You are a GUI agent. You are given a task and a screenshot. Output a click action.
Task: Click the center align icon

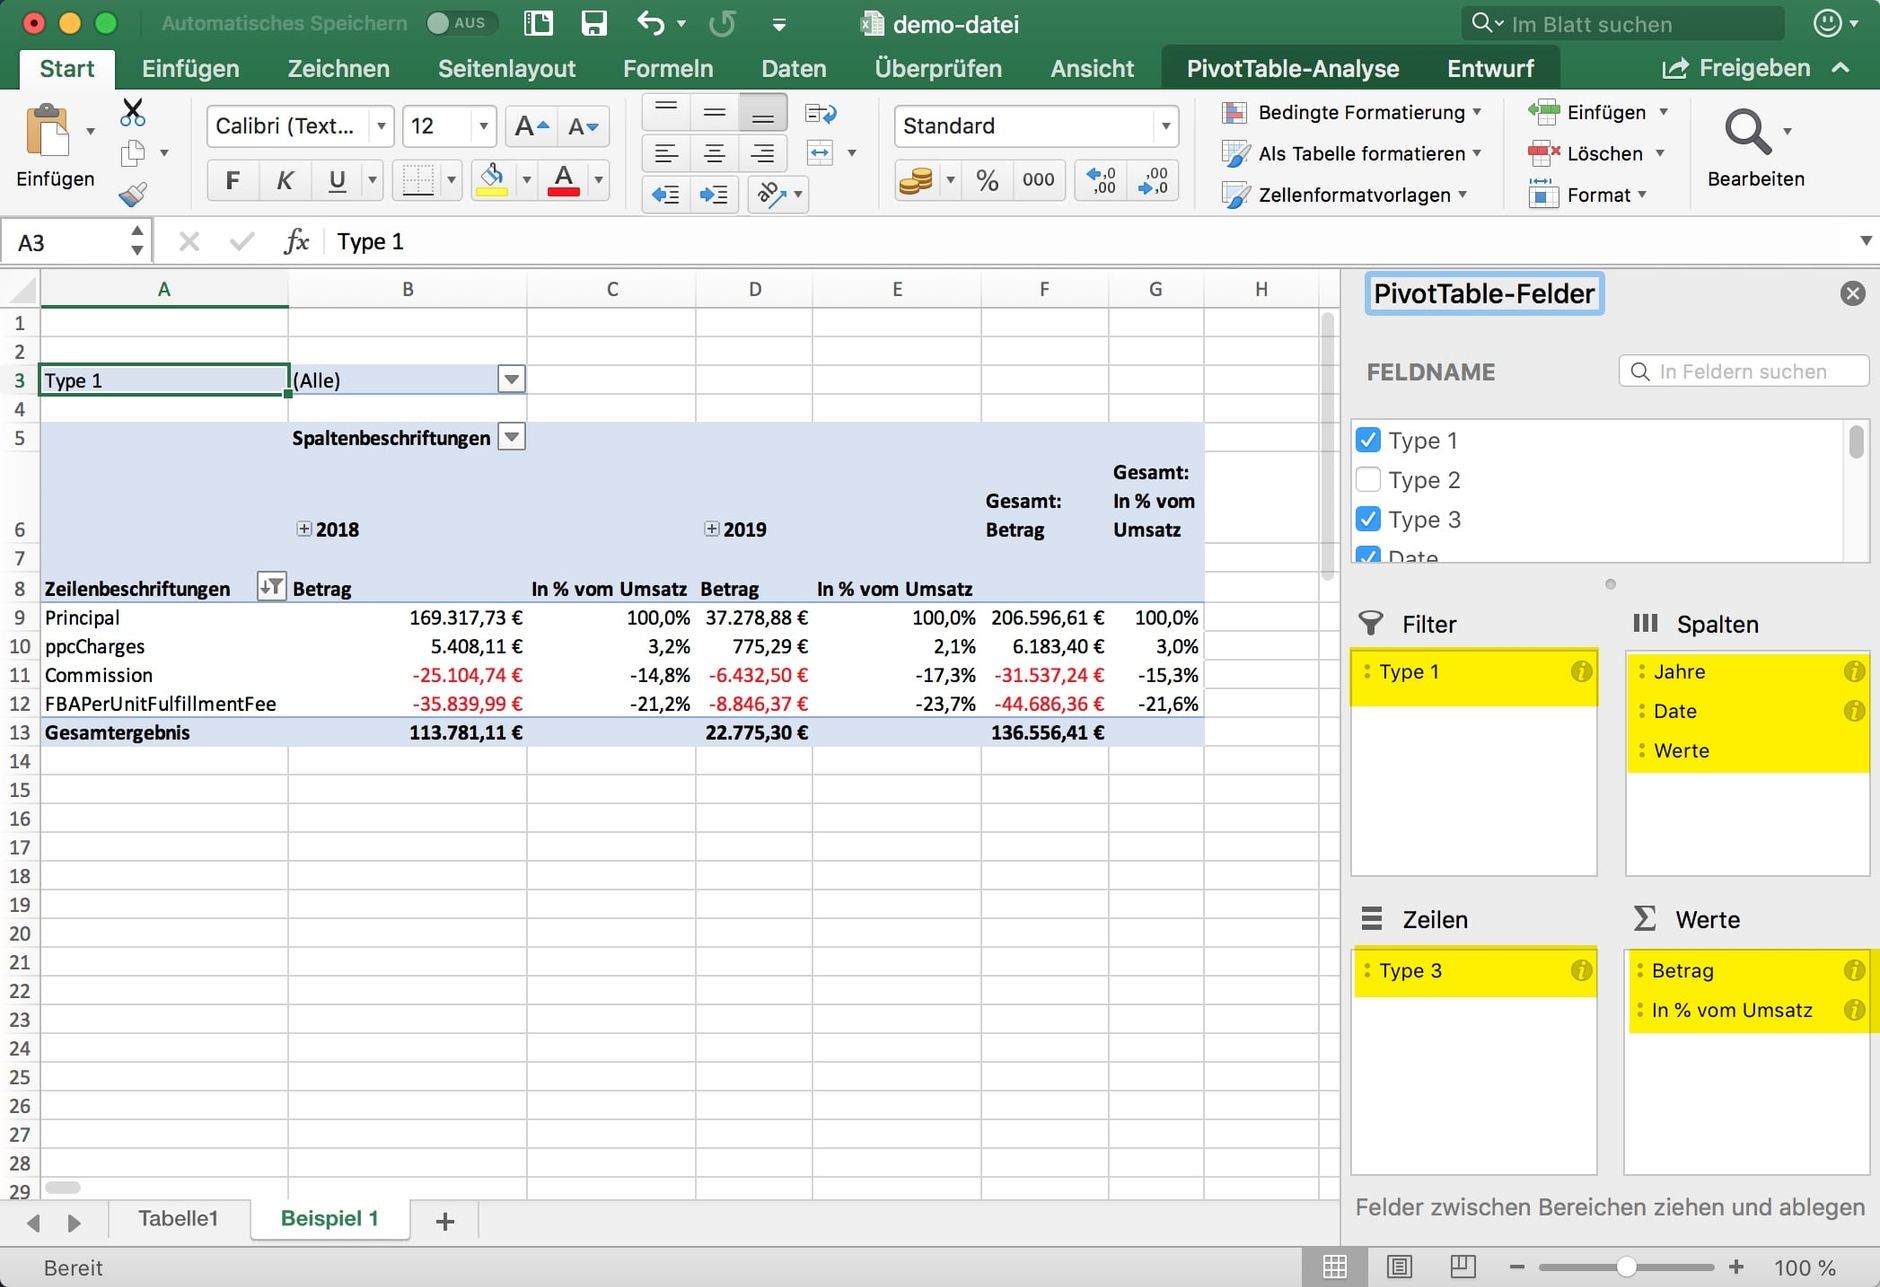(x=714, y=153)
